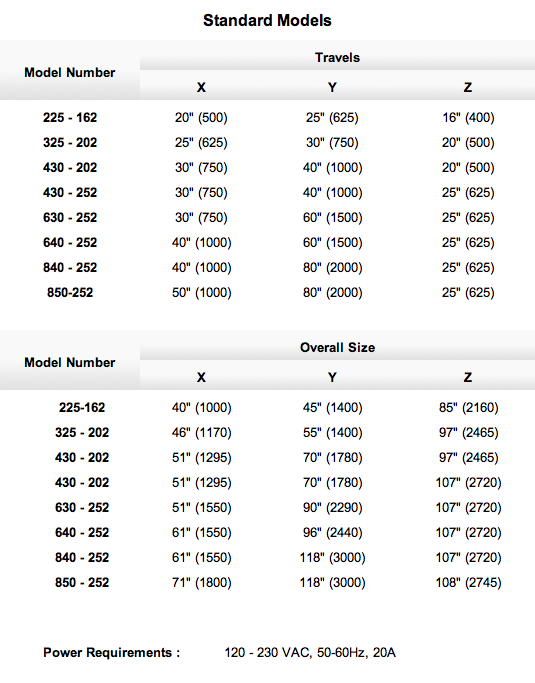Click the X header under Overall Size
This screenshot has width=535, height=683.
(x=201, y=377)
